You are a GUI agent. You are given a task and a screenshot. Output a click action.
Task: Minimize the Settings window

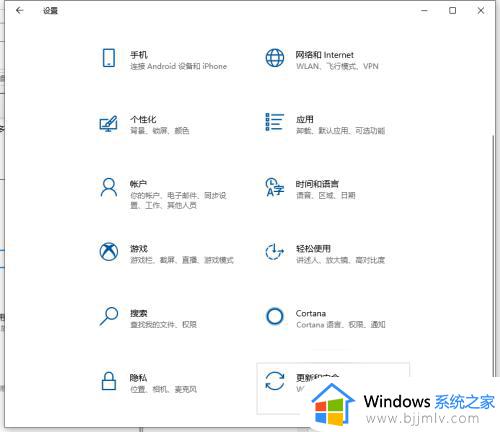[424, 11]
